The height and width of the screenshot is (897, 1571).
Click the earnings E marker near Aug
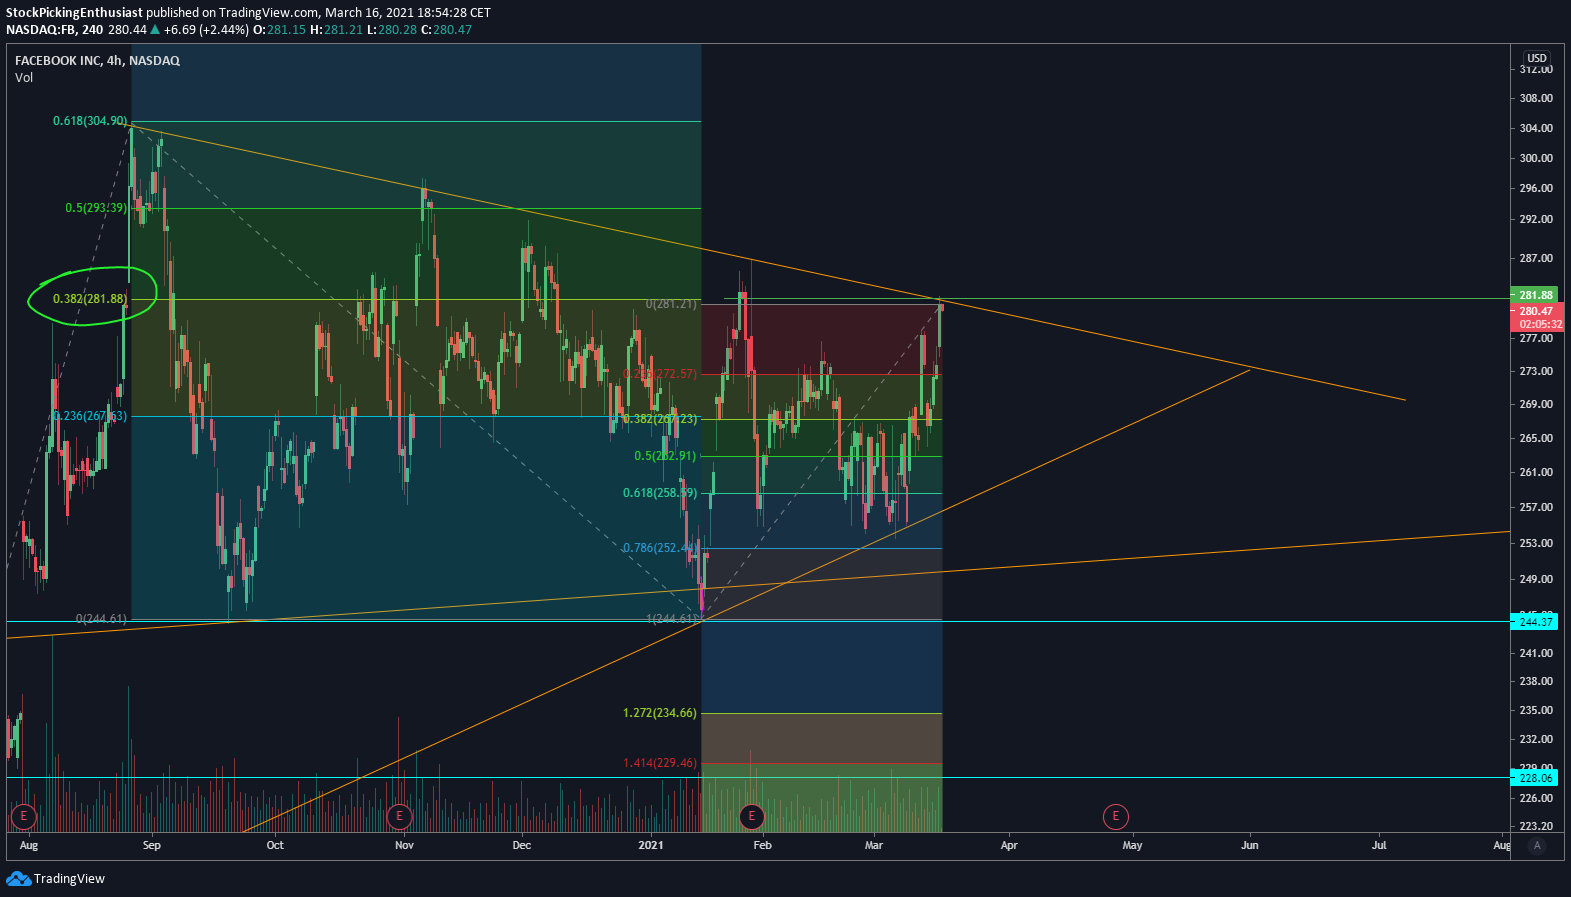click(23, 816)
